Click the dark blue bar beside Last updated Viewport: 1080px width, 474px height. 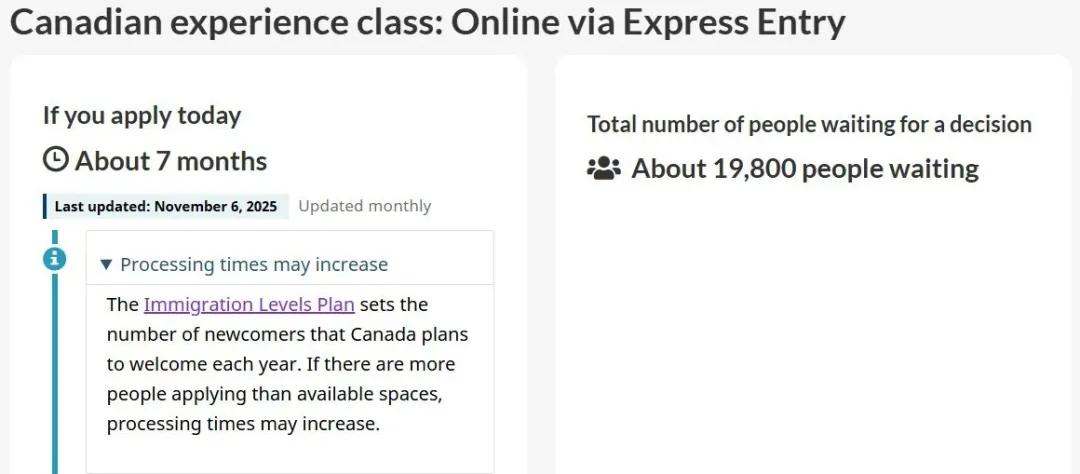pos(45,206)
